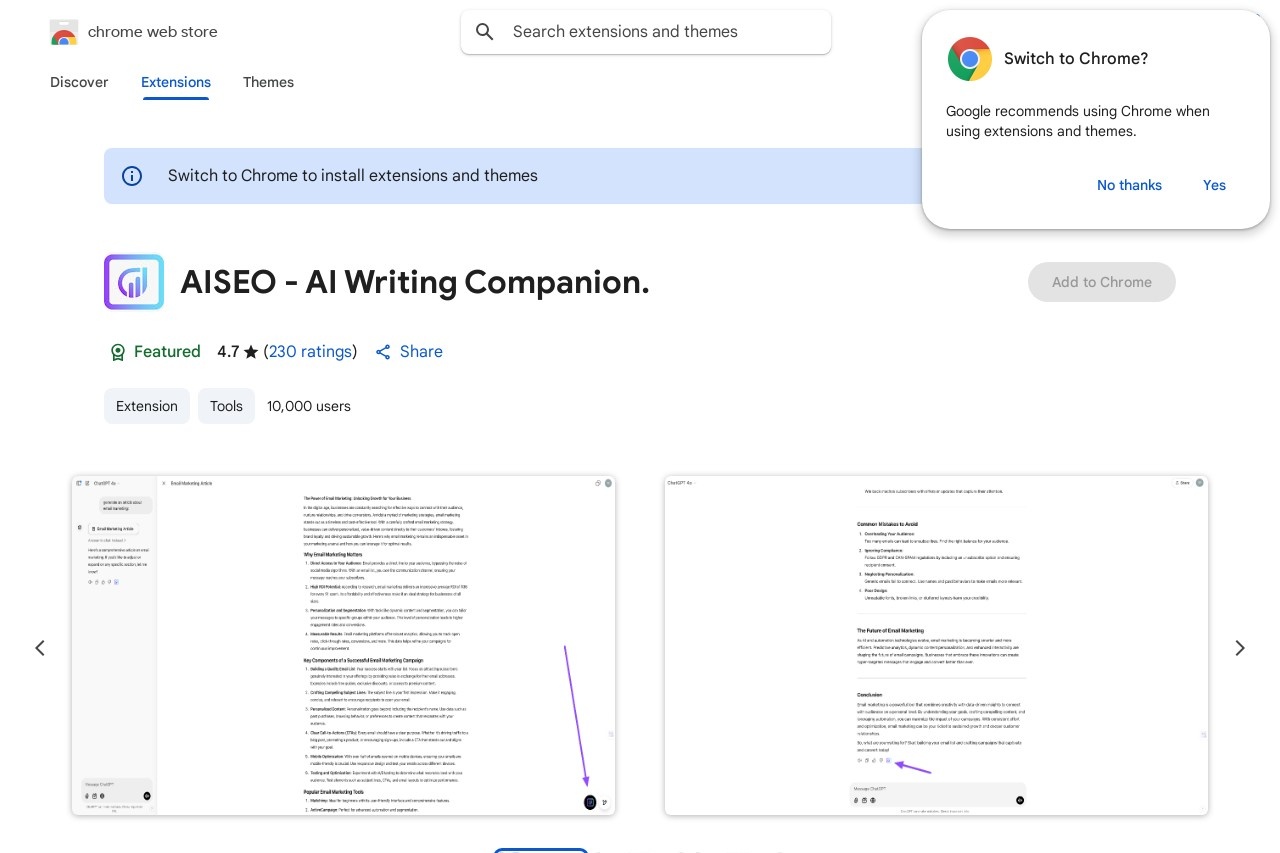
Task: Click the Chrome Web Store logo
Action: click(x=64, y=32)
